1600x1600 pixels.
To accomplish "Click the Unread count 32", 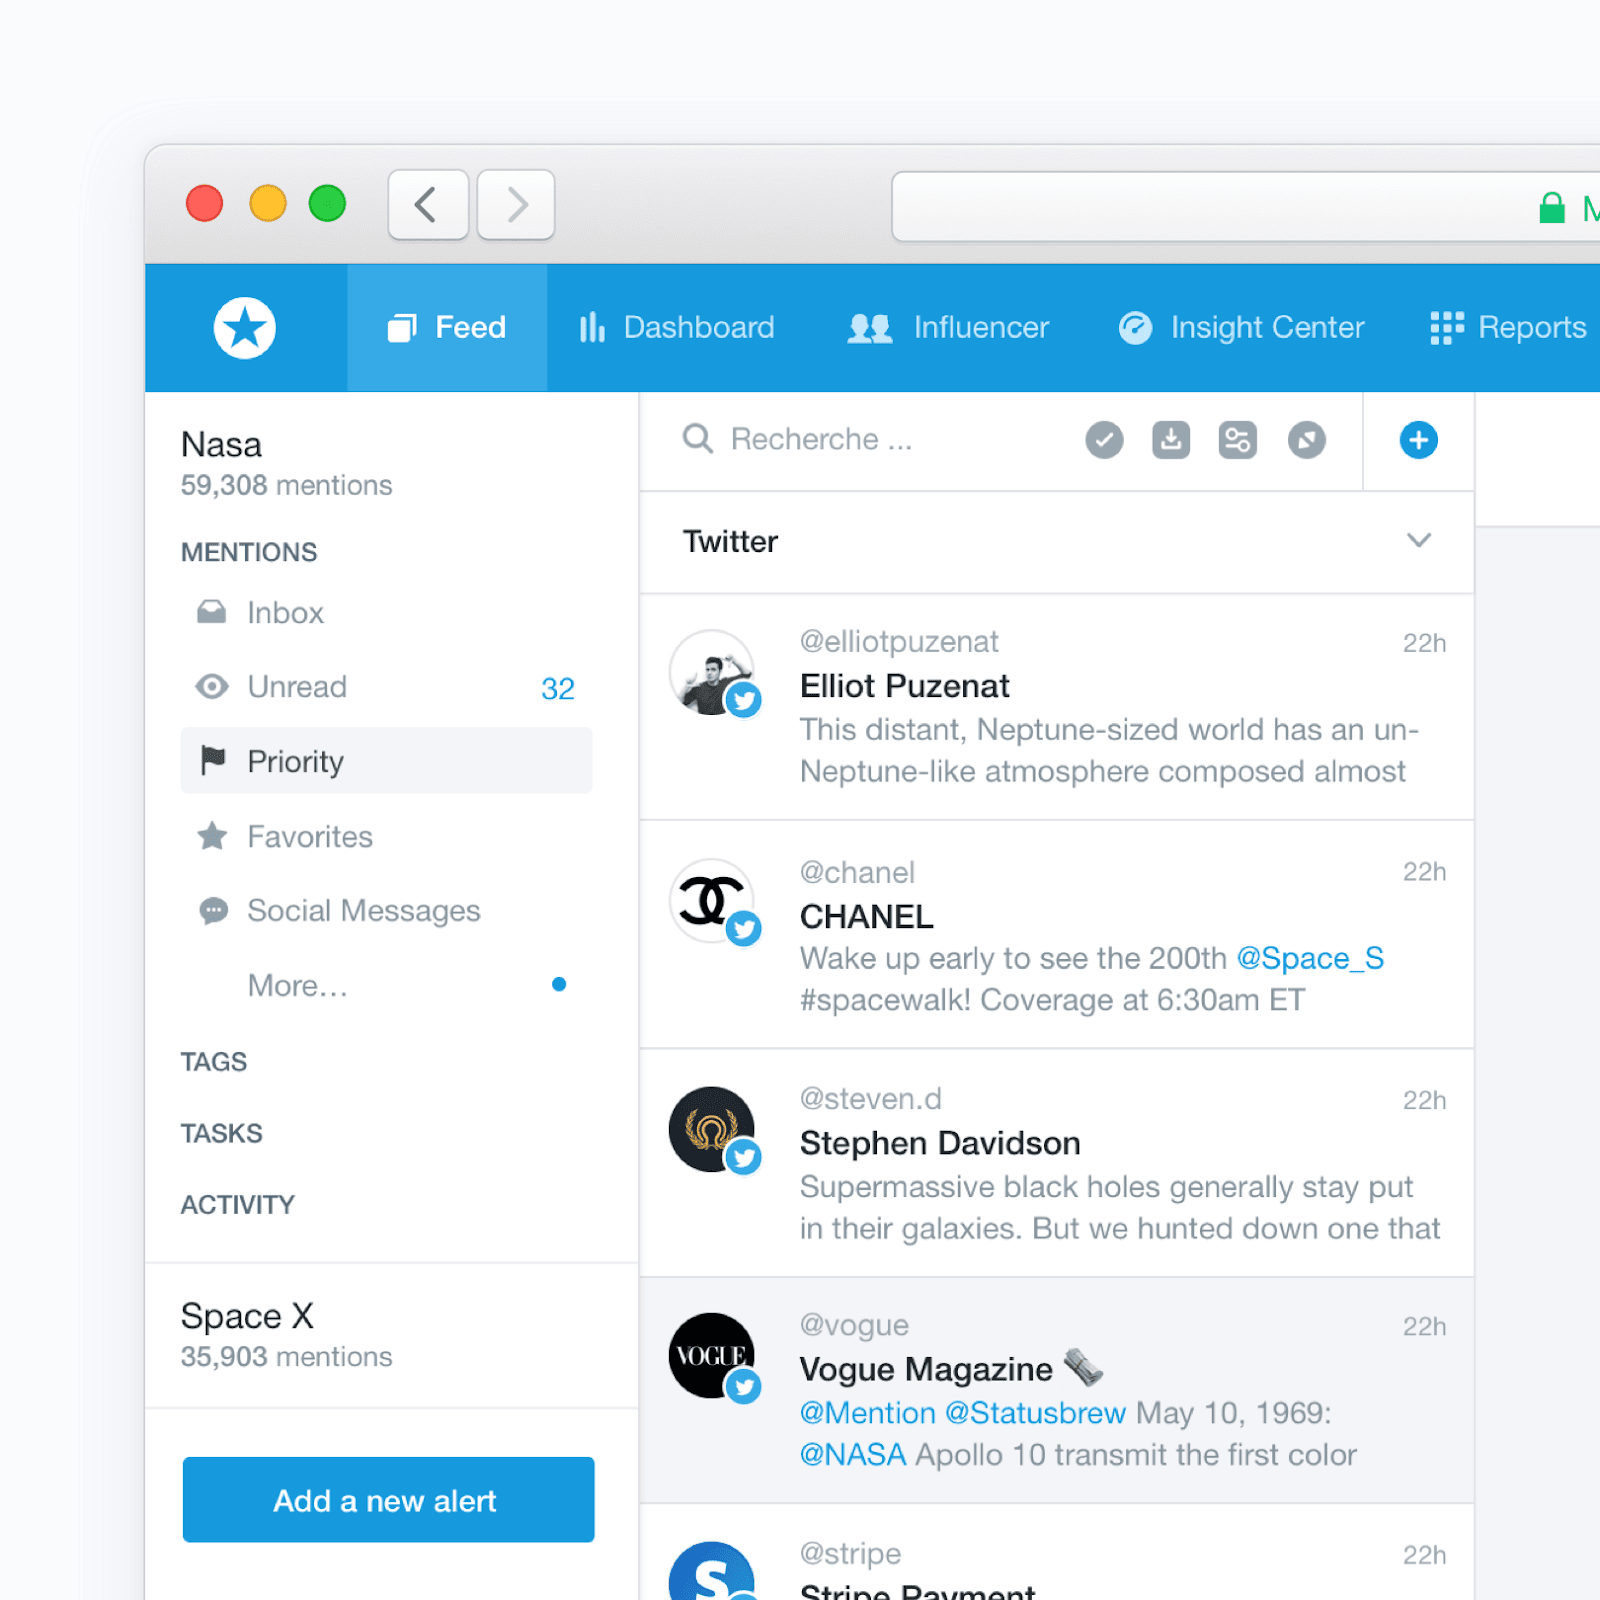I will 558,688.
